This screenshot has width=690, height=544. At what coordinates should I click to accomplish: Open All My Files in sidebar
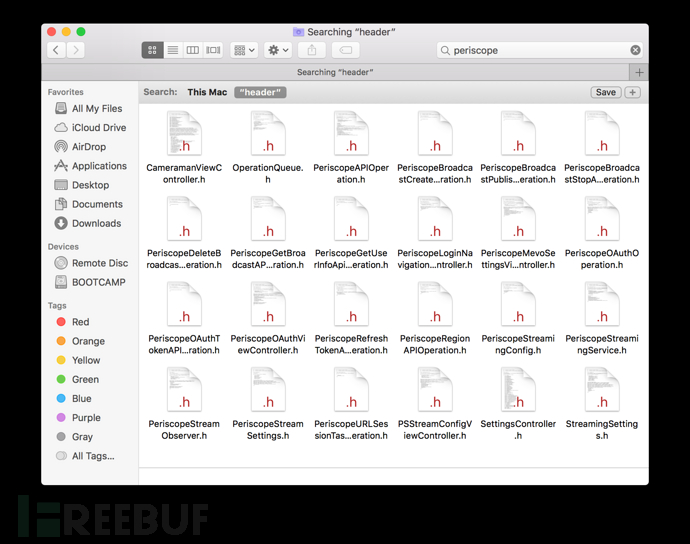(x=88, y=108)
